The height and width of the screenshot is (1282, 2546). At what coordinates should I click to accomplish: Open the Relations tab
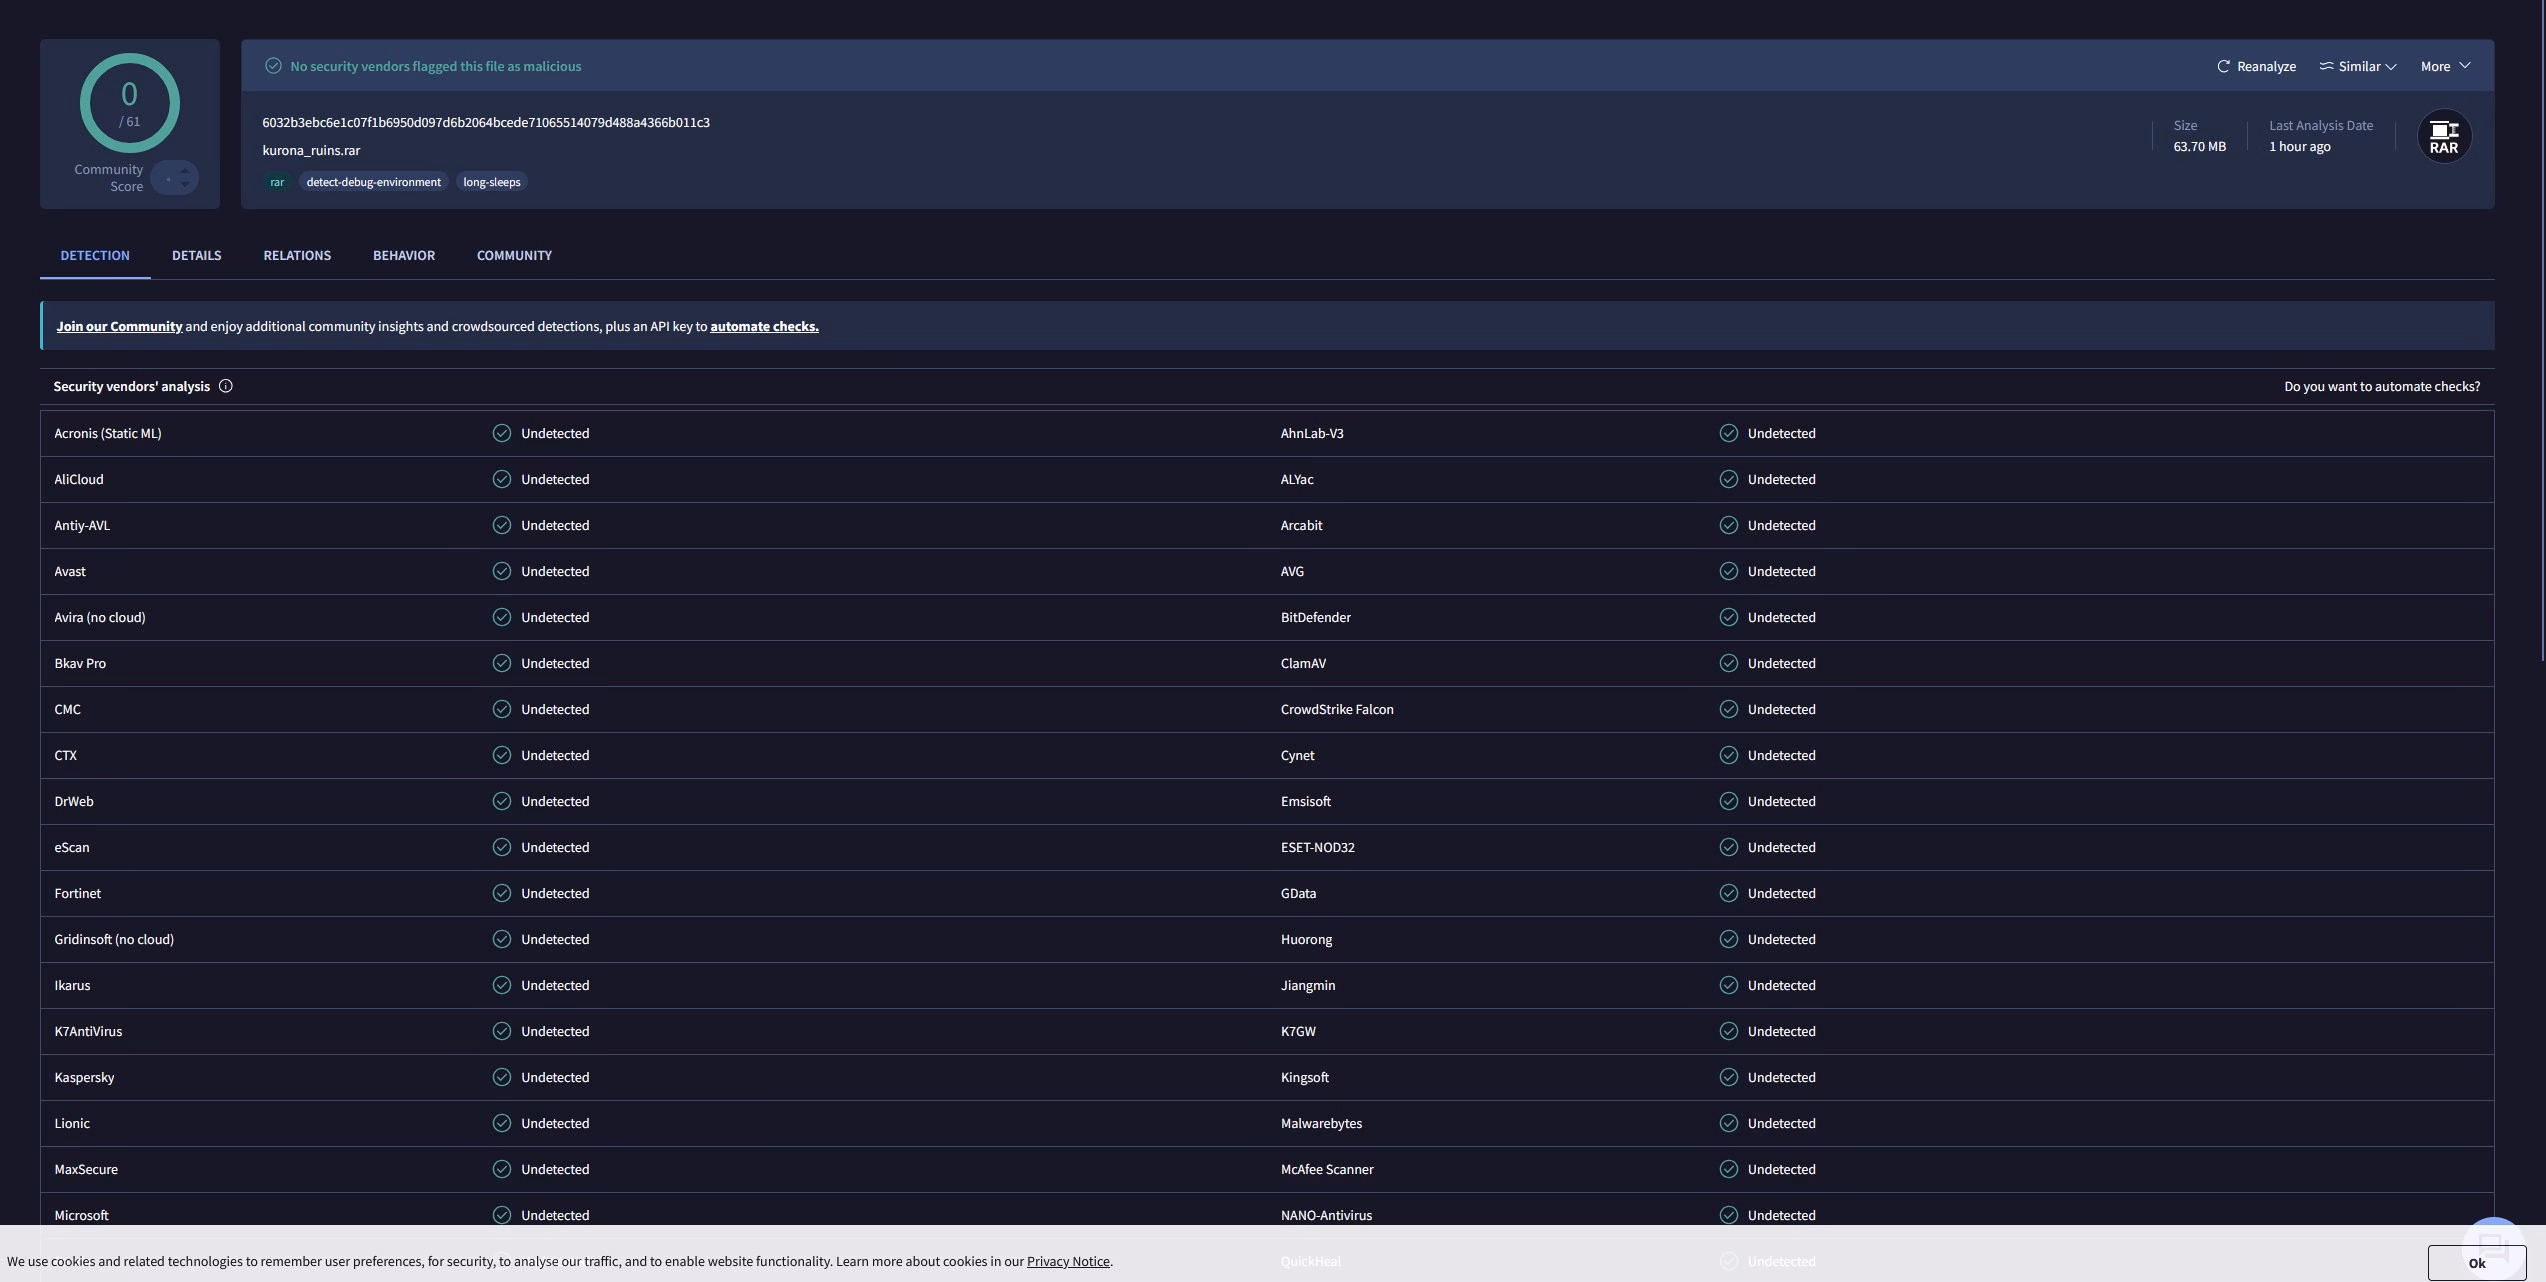click(297, 255)
